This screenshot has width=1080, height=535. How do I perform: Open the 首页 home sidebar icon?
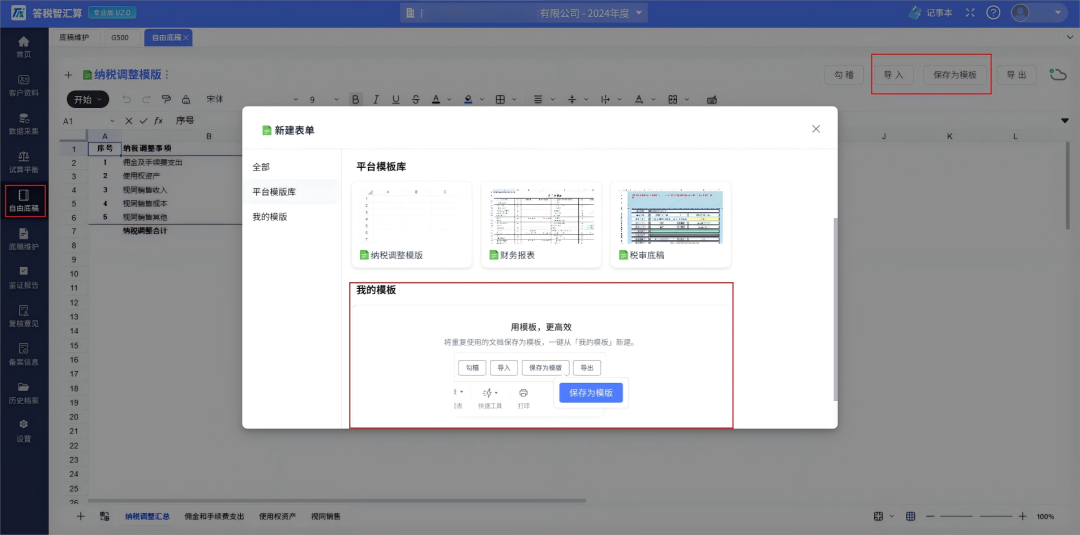coord(23,47)
